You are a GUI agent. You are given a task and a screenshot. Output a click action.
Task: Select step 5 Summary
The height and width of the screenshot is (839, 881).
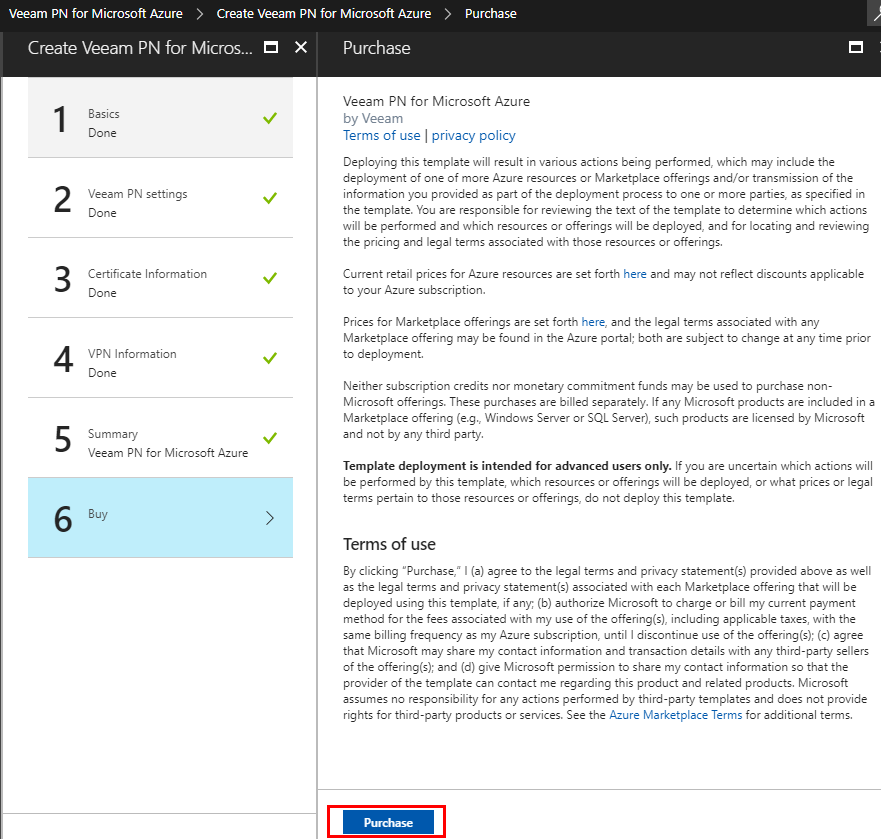click(160, 438)
